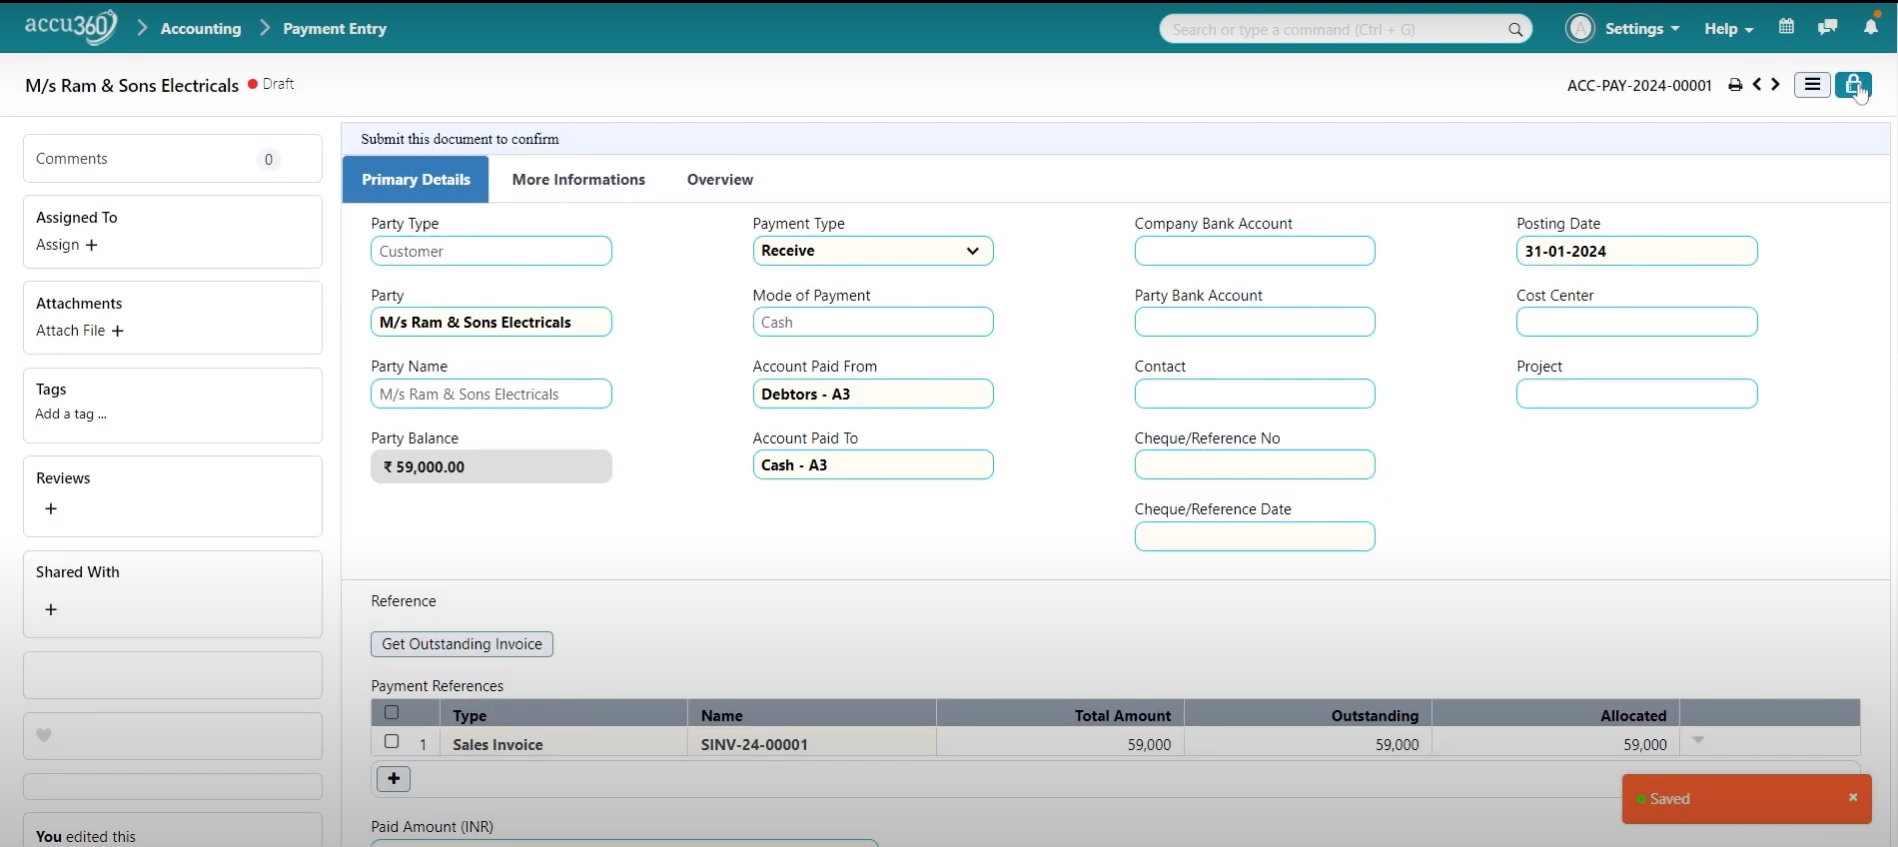The height and width of the screenshot is (847, 1898).
Task: Click Sales Invoice type cell
Action: (563, 743)
